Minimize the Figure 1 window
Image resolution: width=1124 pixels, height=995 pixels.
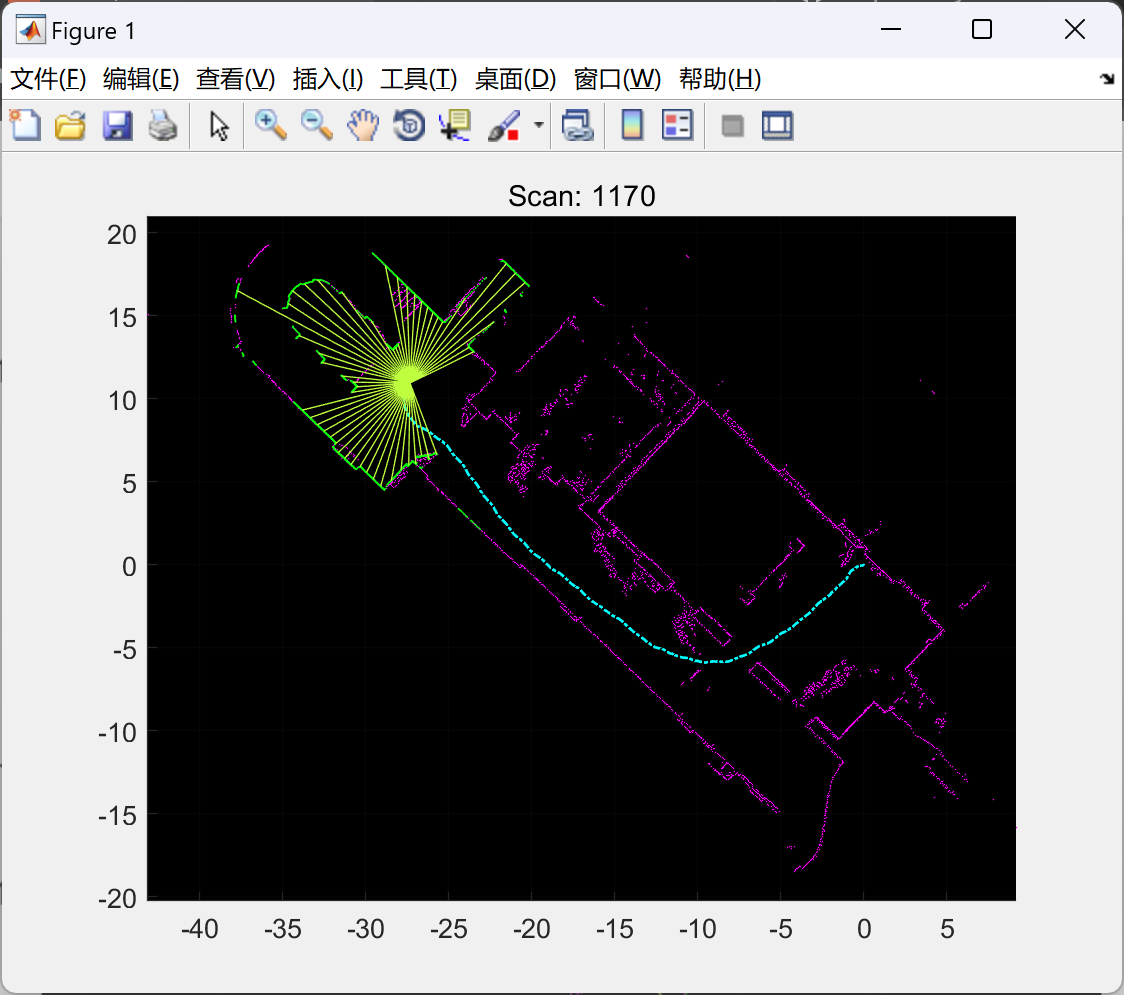pos(890,29)
